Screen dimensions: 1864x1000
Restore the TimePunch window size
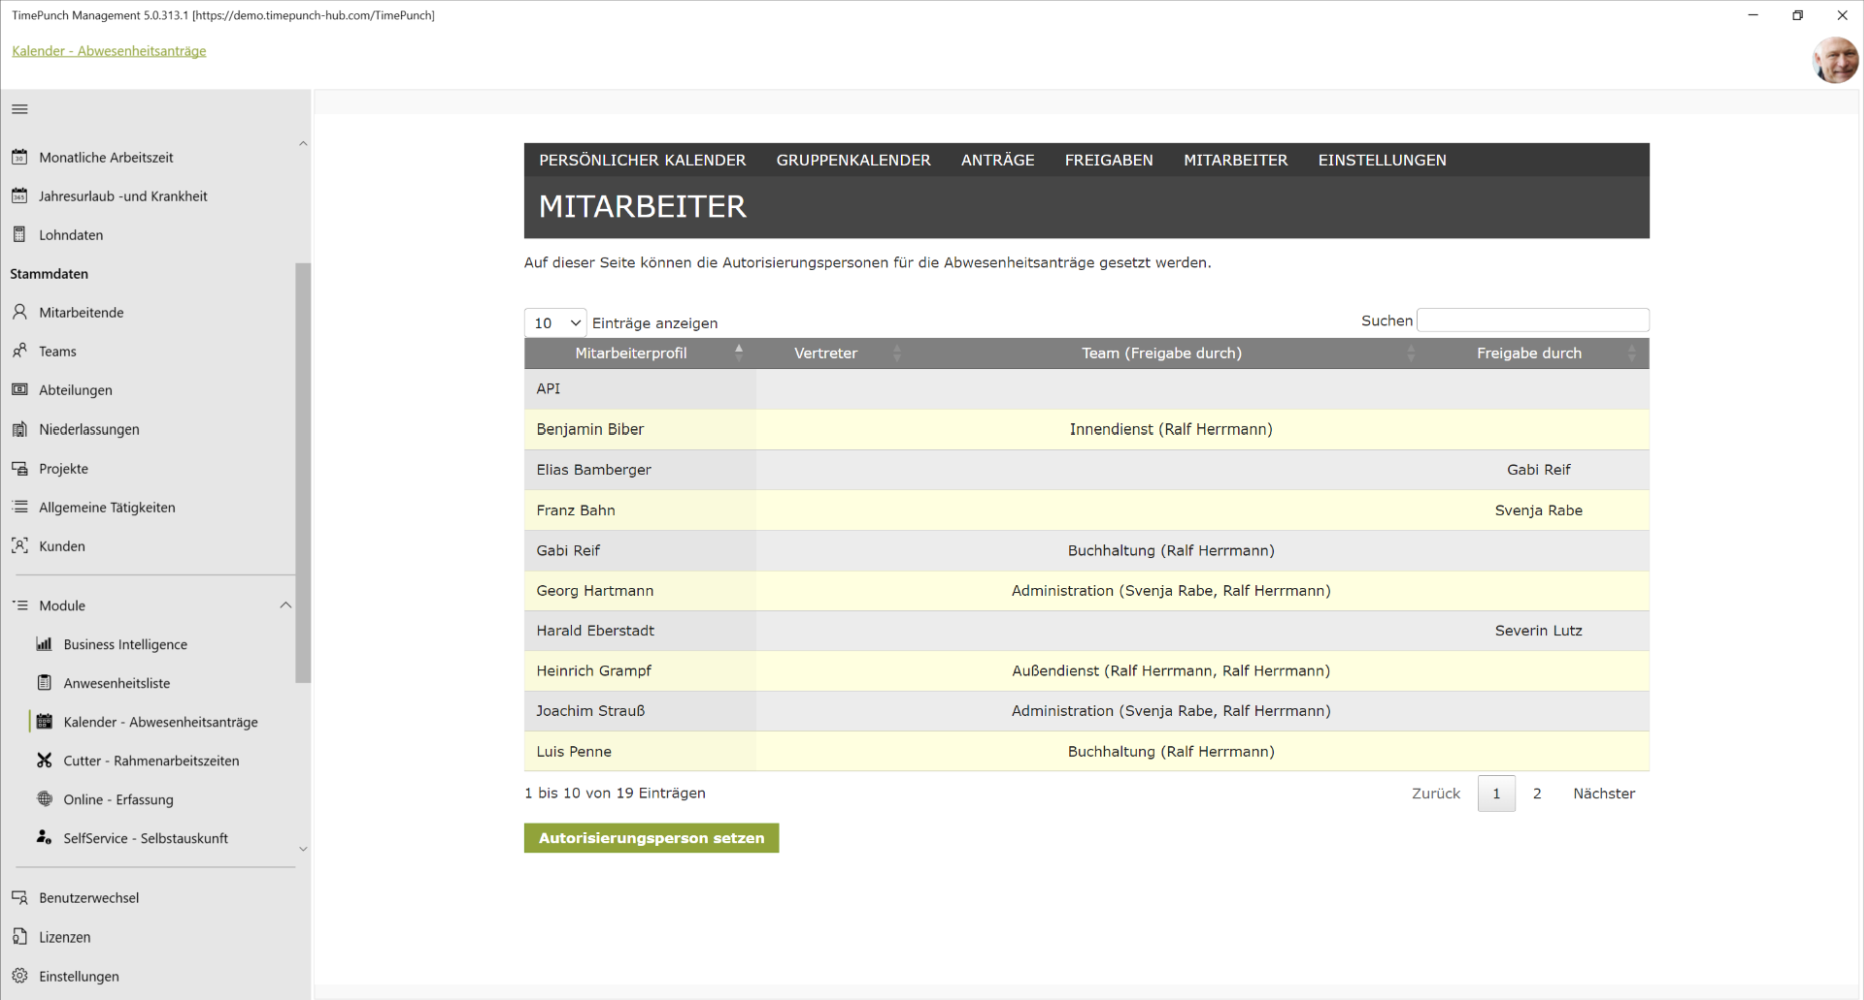1797,15
